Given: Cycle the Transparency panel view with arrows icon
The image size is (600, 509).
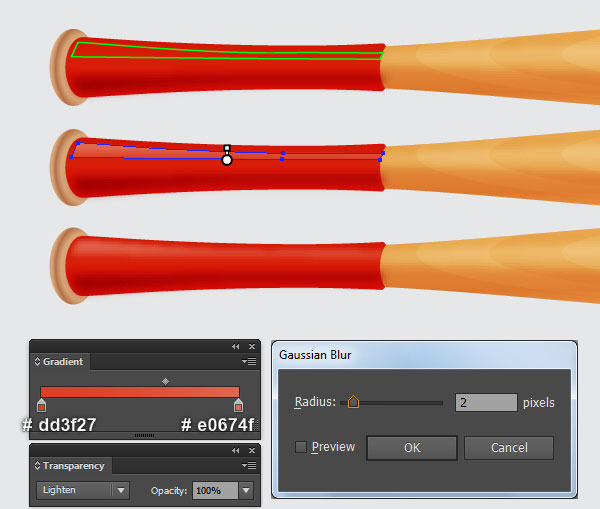Looking at the screenshot, I should pos(37,465).
